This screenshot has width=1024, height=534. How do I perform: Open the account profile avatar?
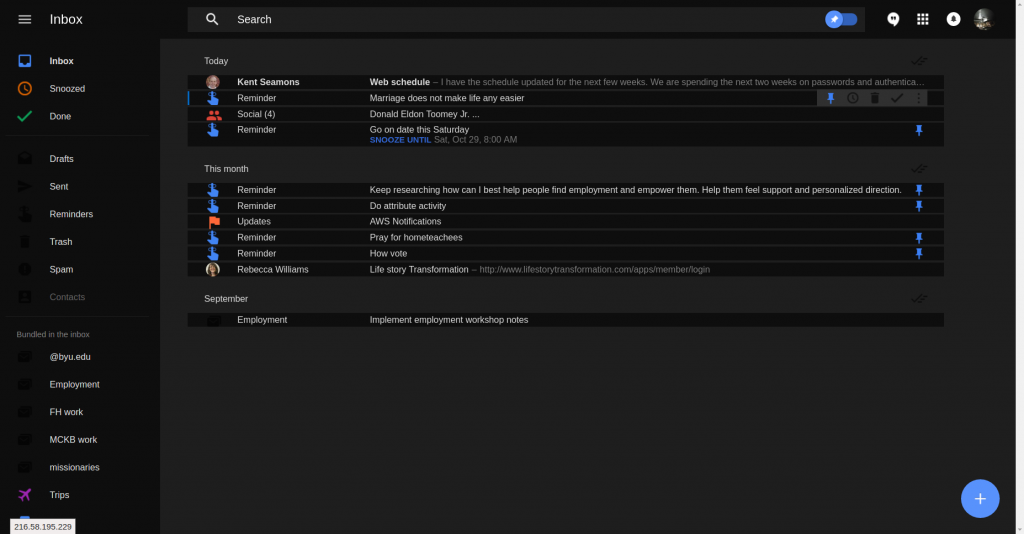[984, 20]
